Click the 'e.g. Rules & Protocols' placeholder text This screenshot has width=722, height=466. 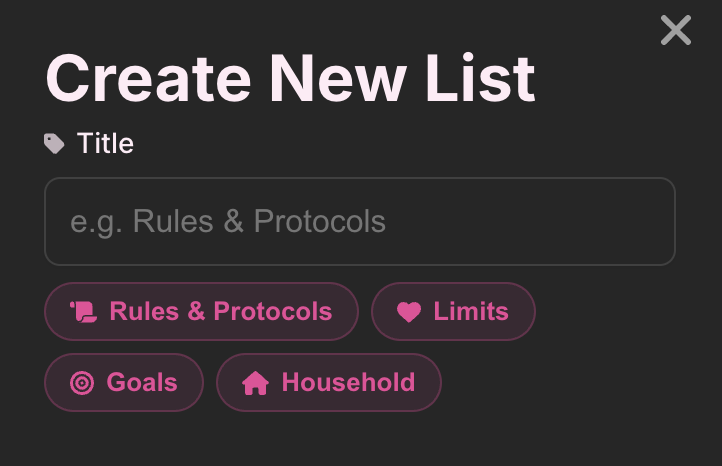pos(228,221)
